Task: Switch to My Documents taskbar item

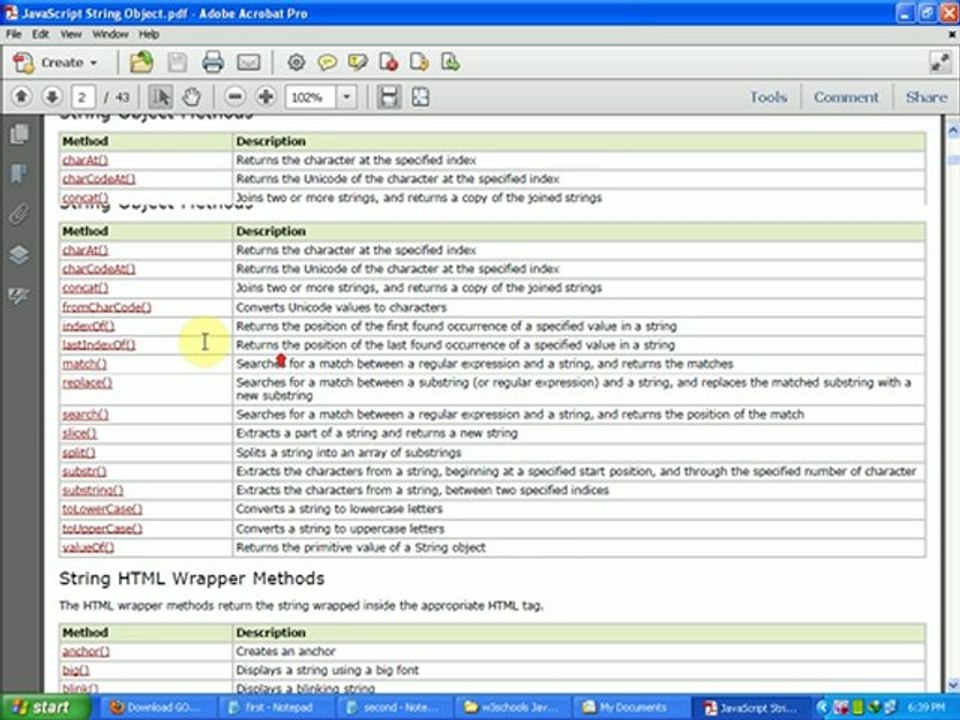Action: pos(632,708)
